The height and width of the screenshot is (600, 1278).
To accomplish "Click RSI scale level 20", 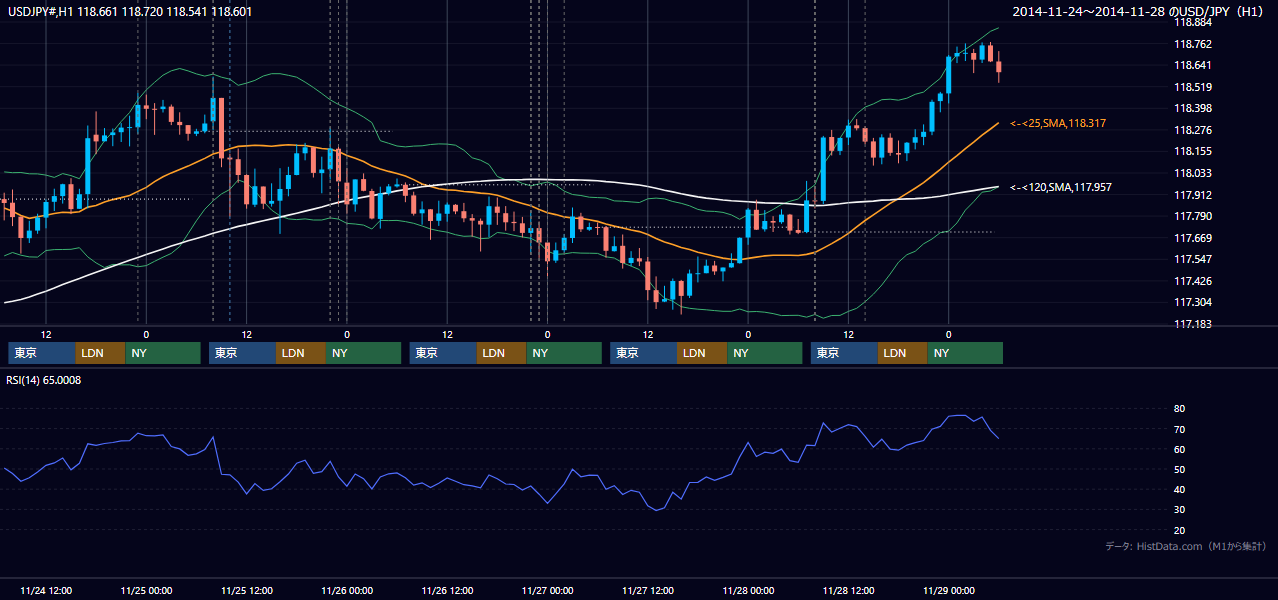I will (1179, 530).
